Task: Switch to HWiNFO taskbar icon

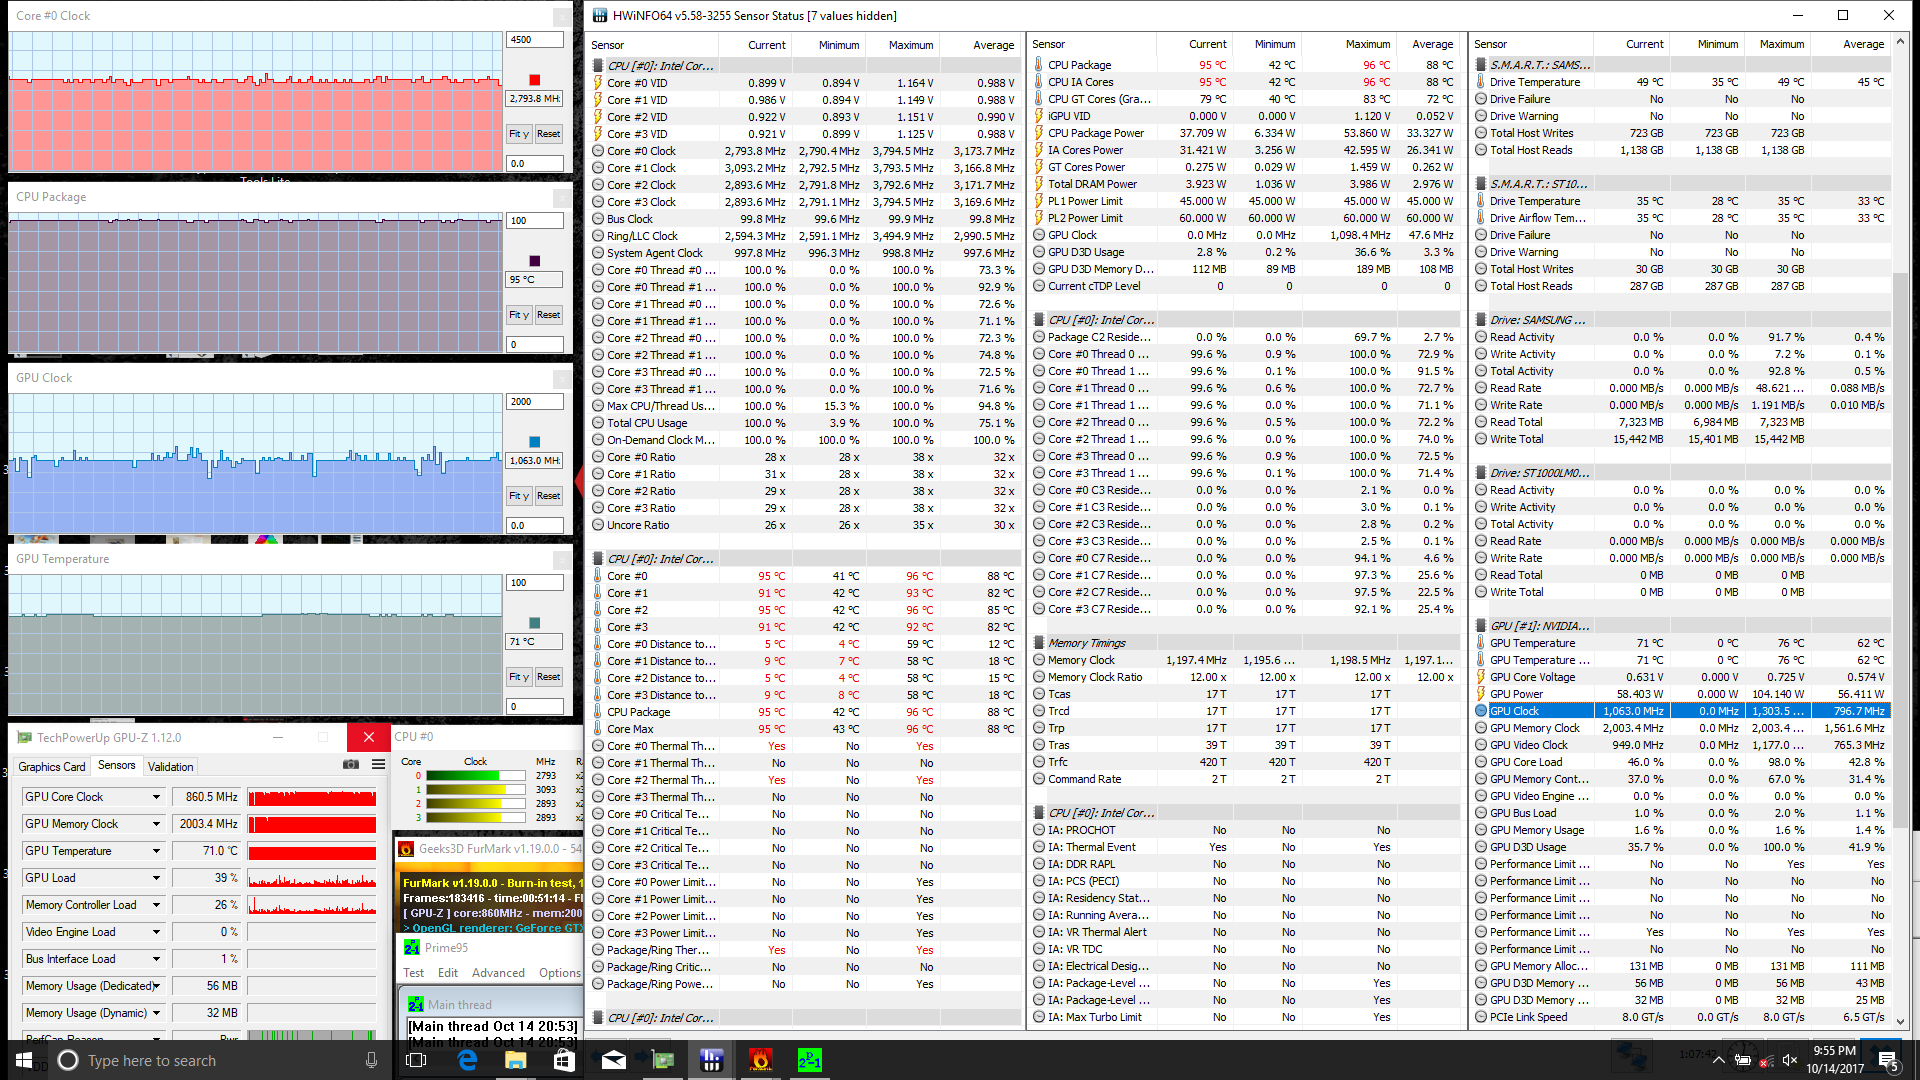Action: pos(711,1060)
